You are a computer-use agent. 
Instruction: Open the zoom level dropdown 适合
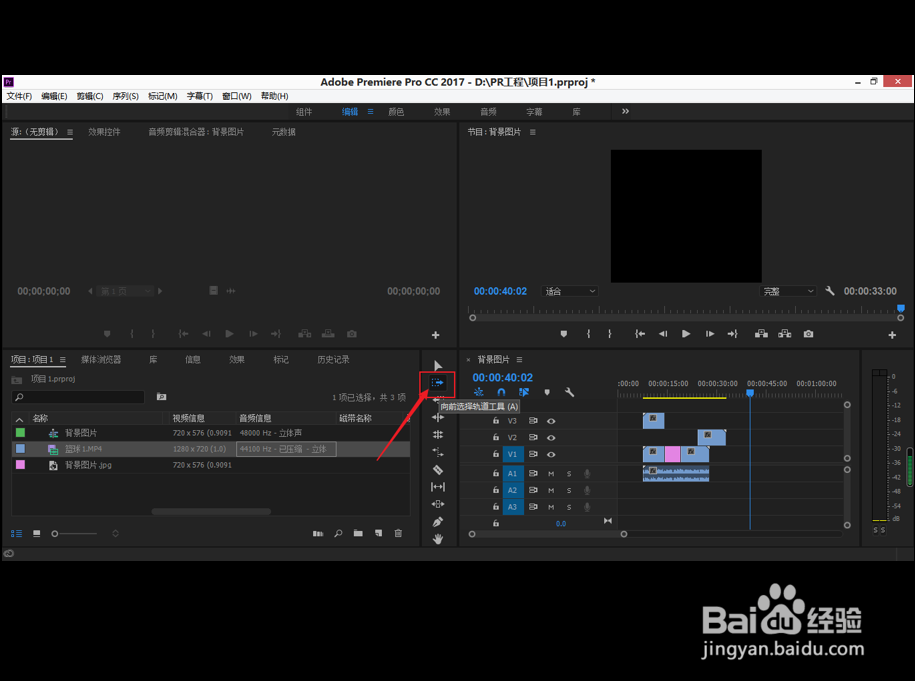(x=570, y=291)
